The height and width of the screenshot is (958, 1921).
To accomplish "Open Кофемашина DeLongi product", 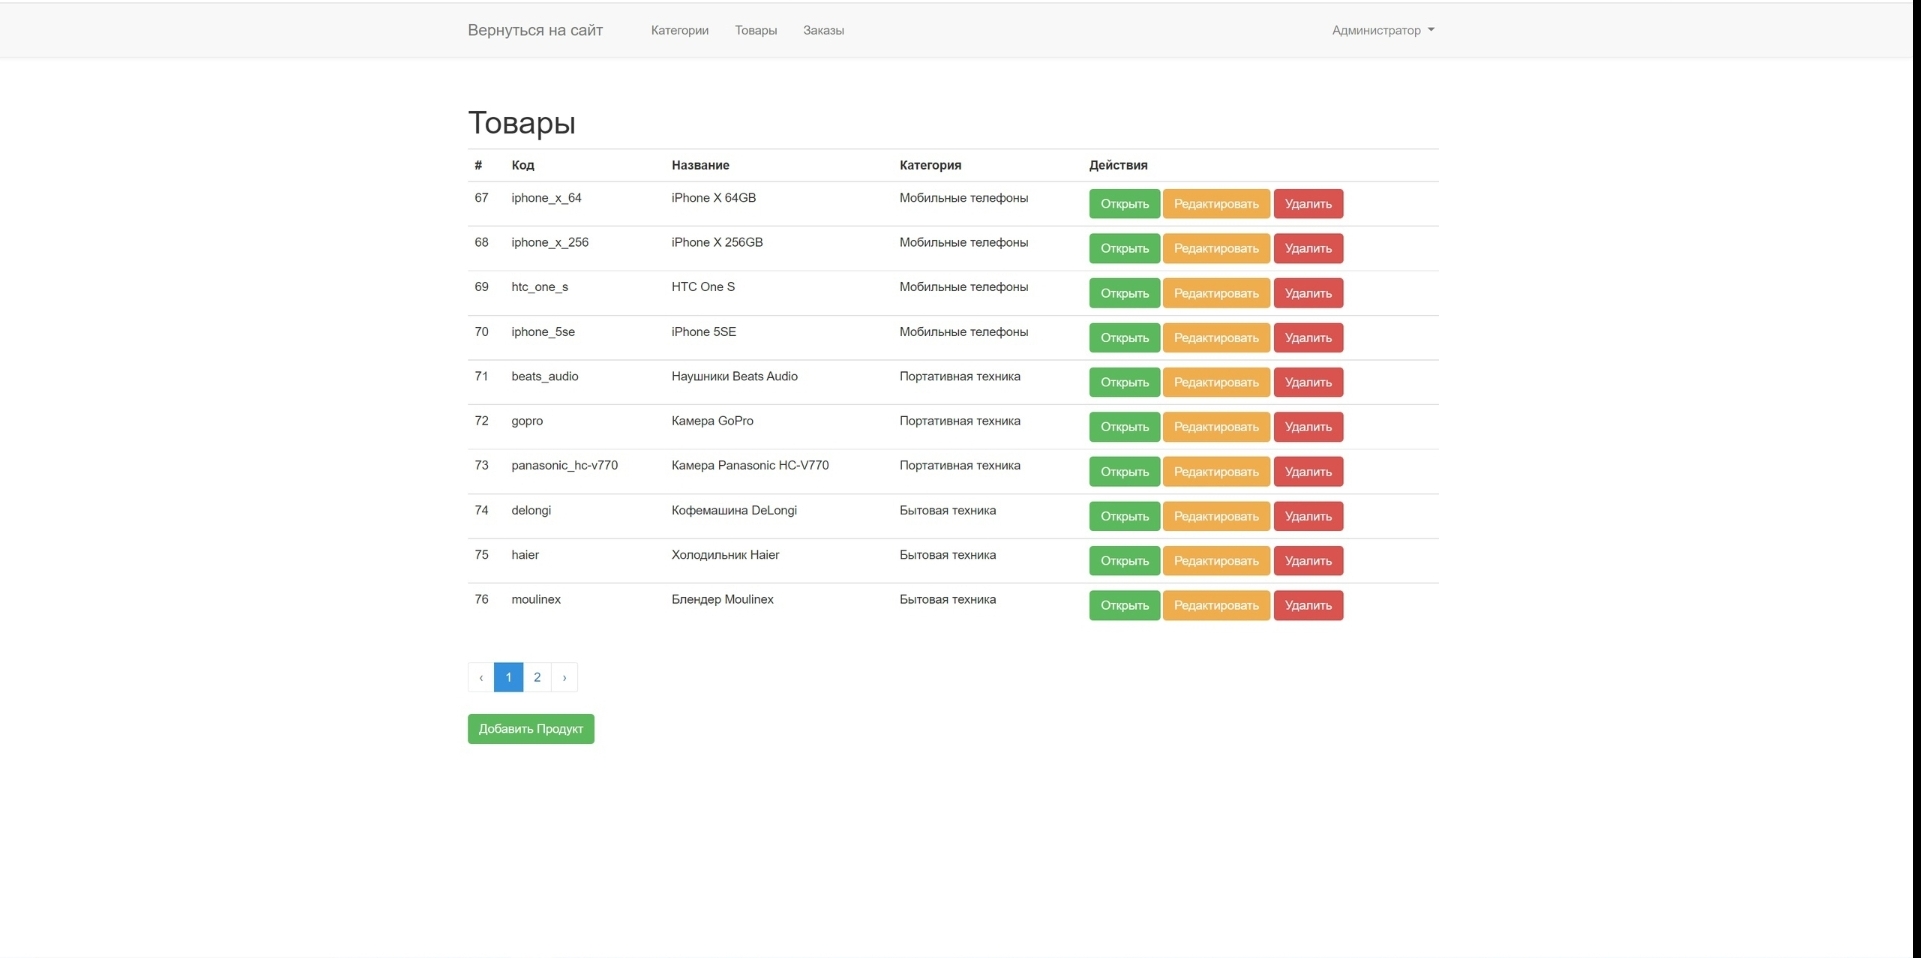I will [x=1124, y=516].
